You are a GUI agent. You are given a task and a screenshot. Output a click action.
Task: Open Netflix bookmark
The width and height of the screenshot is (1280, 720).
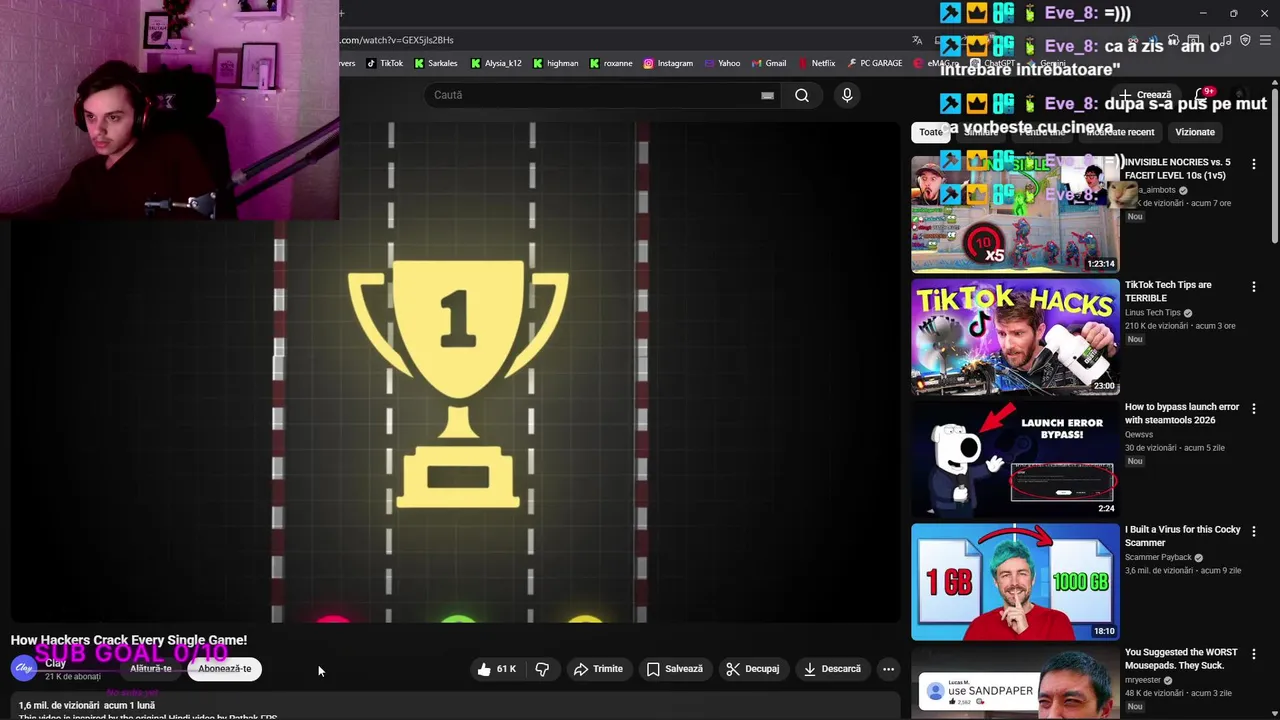click(x=816, y=63)
